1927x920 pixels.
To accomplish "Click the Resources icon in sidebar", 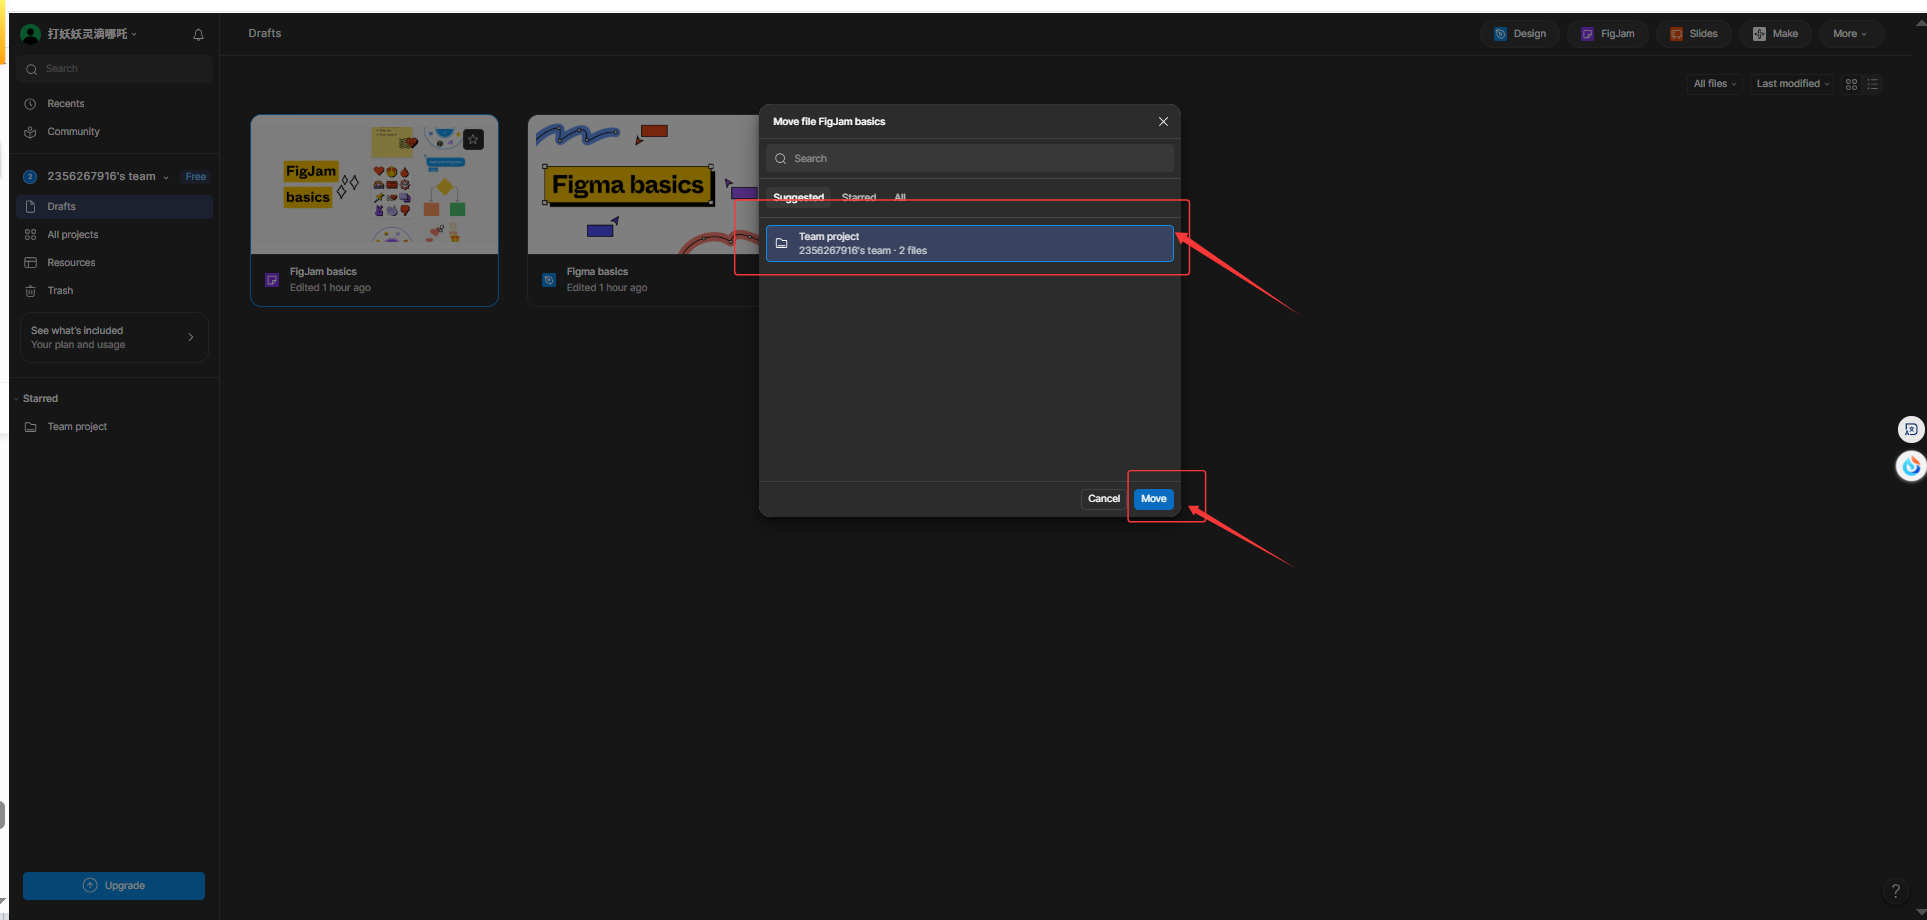I will (x=30, y=263).
